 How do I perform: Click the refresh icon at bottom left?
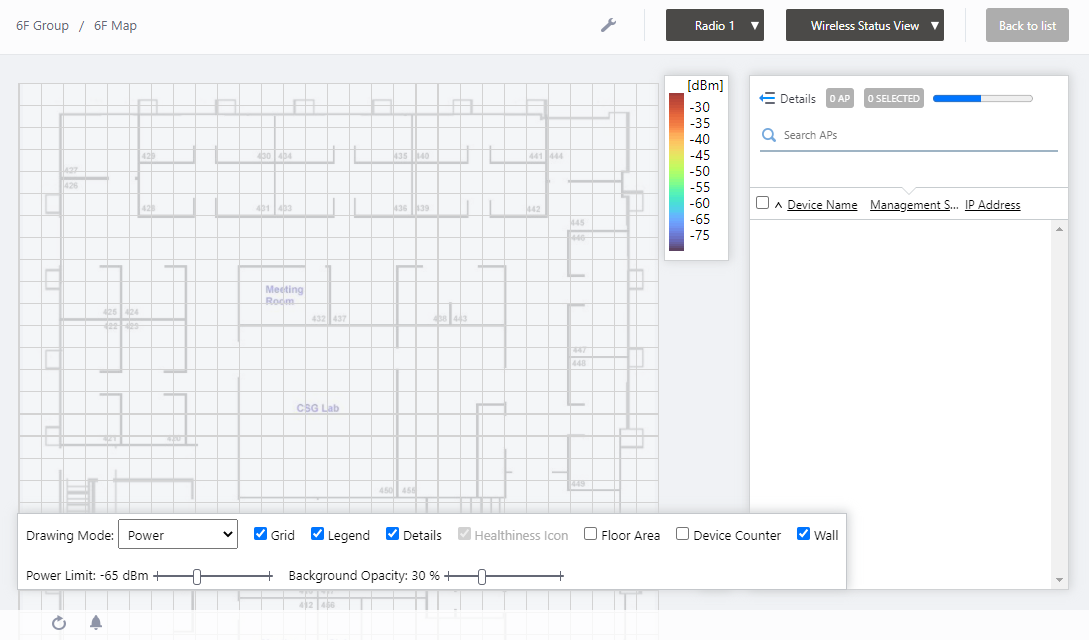[x=59, y=623]
